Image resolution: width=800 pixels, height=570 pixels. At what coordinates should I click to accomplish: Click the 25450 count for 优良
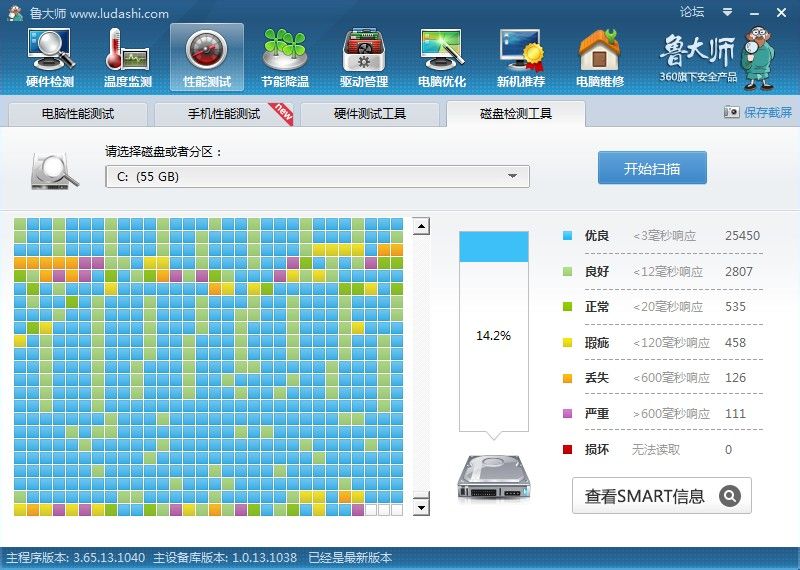742,236
